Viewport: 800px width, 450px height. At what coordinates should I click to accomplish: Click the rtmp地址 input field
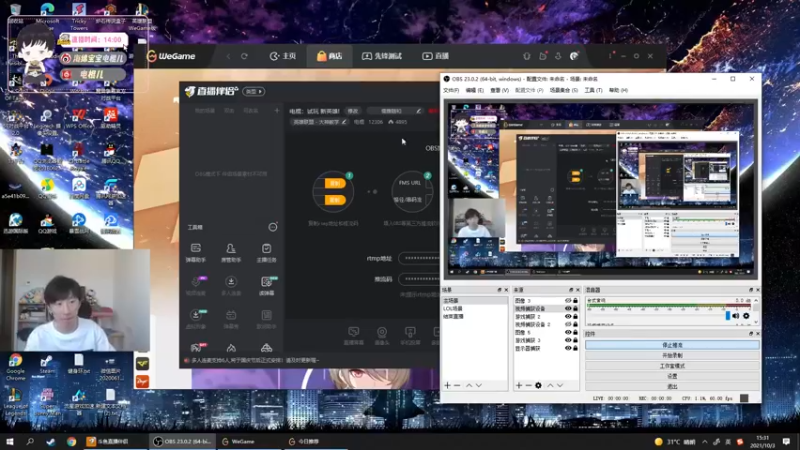tap(418, 258)
